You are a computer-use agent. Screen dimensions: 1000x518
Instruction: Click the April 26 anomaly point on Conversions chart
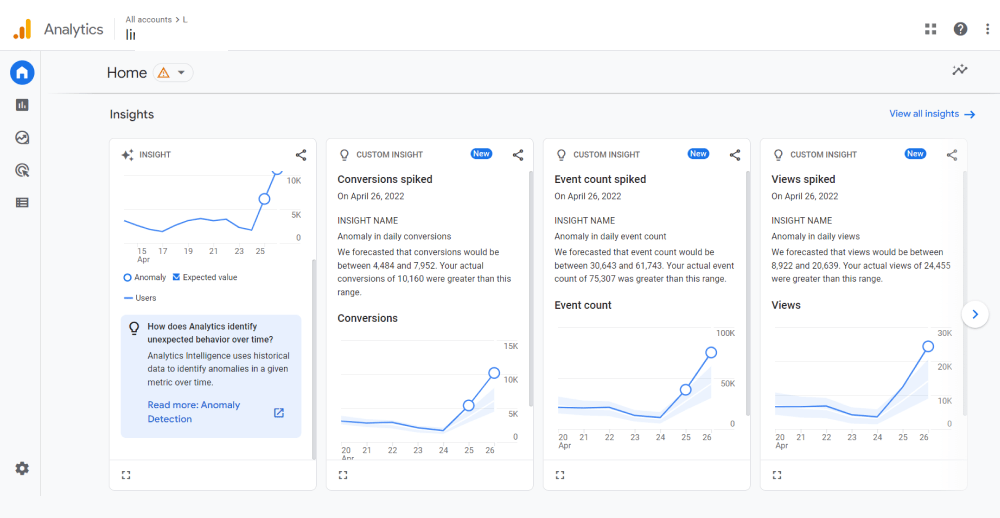tap(494, 373)
